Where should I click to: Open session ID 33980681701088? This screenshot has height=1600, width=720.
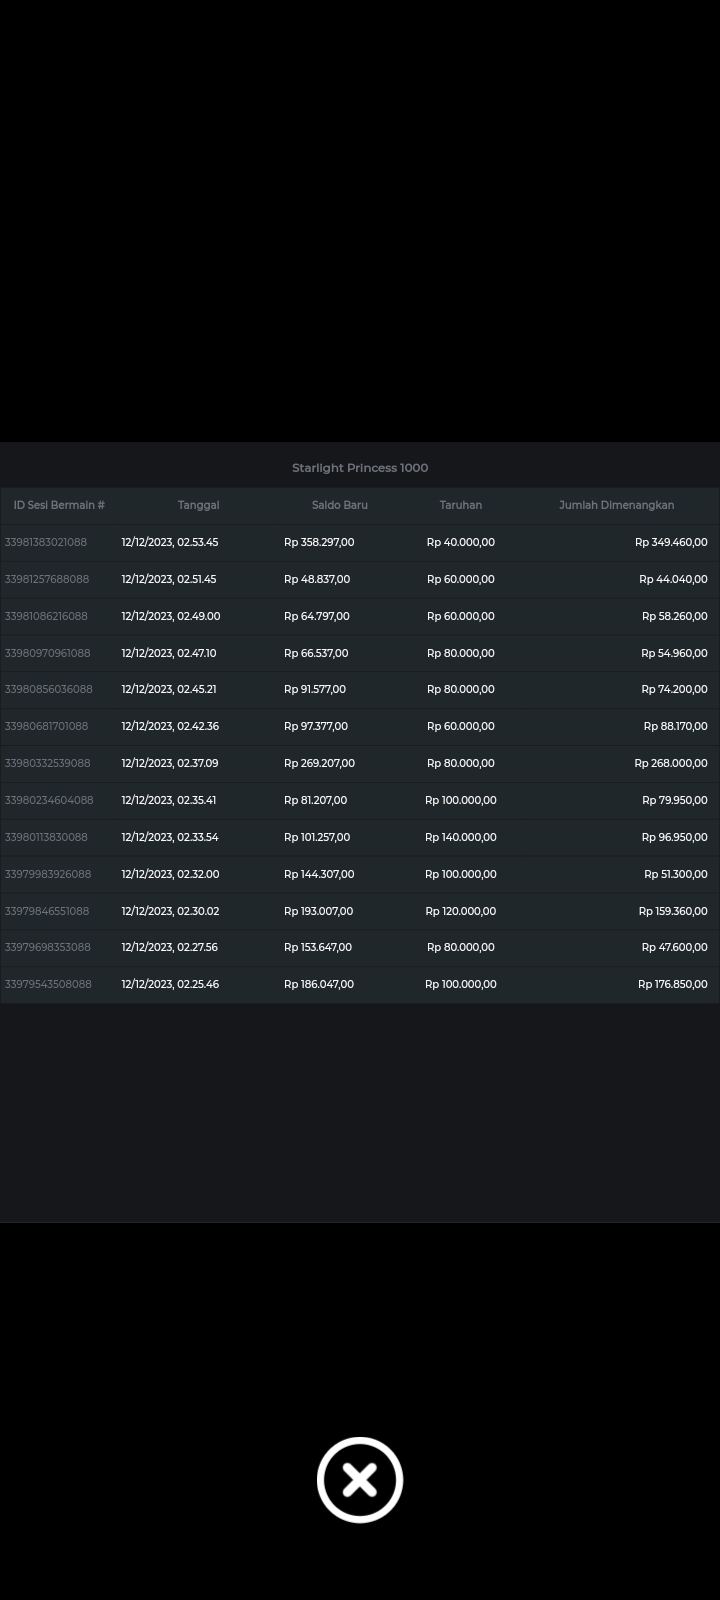[46, 726]
